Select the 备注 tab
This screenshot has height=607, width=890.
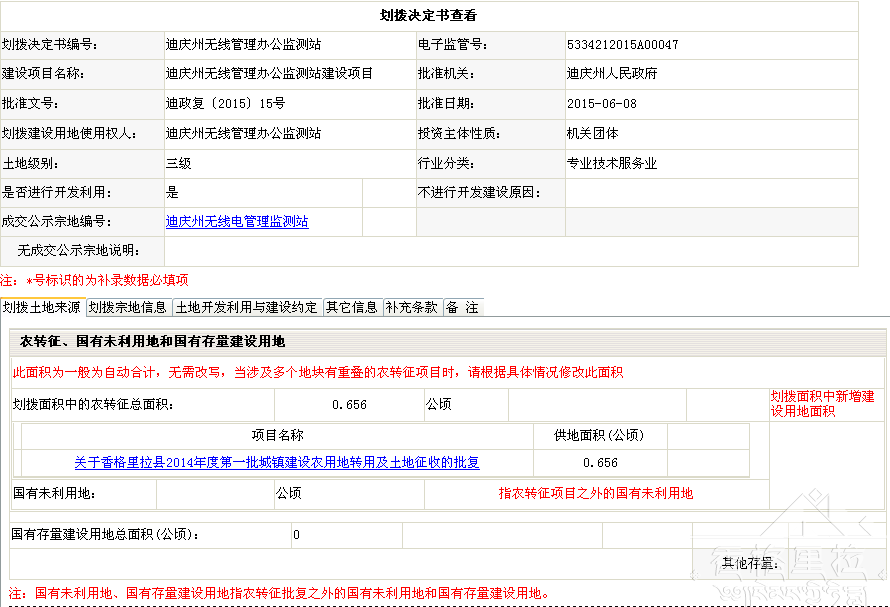tap(462, 308)
